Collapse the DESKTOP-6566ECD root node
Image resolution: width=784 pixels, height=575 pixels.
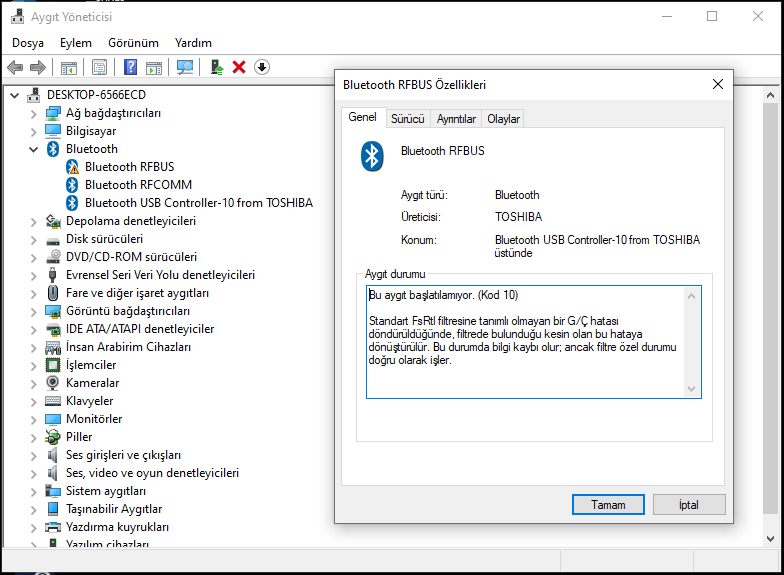14,95
